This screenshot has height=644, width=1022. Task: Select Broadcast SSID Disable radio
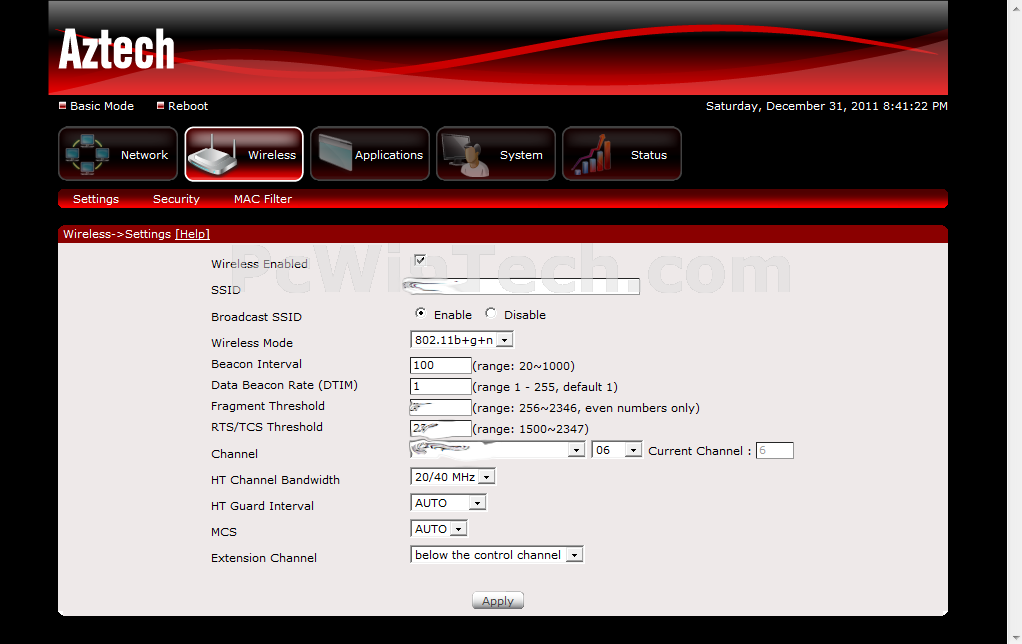tap(491, 314)
